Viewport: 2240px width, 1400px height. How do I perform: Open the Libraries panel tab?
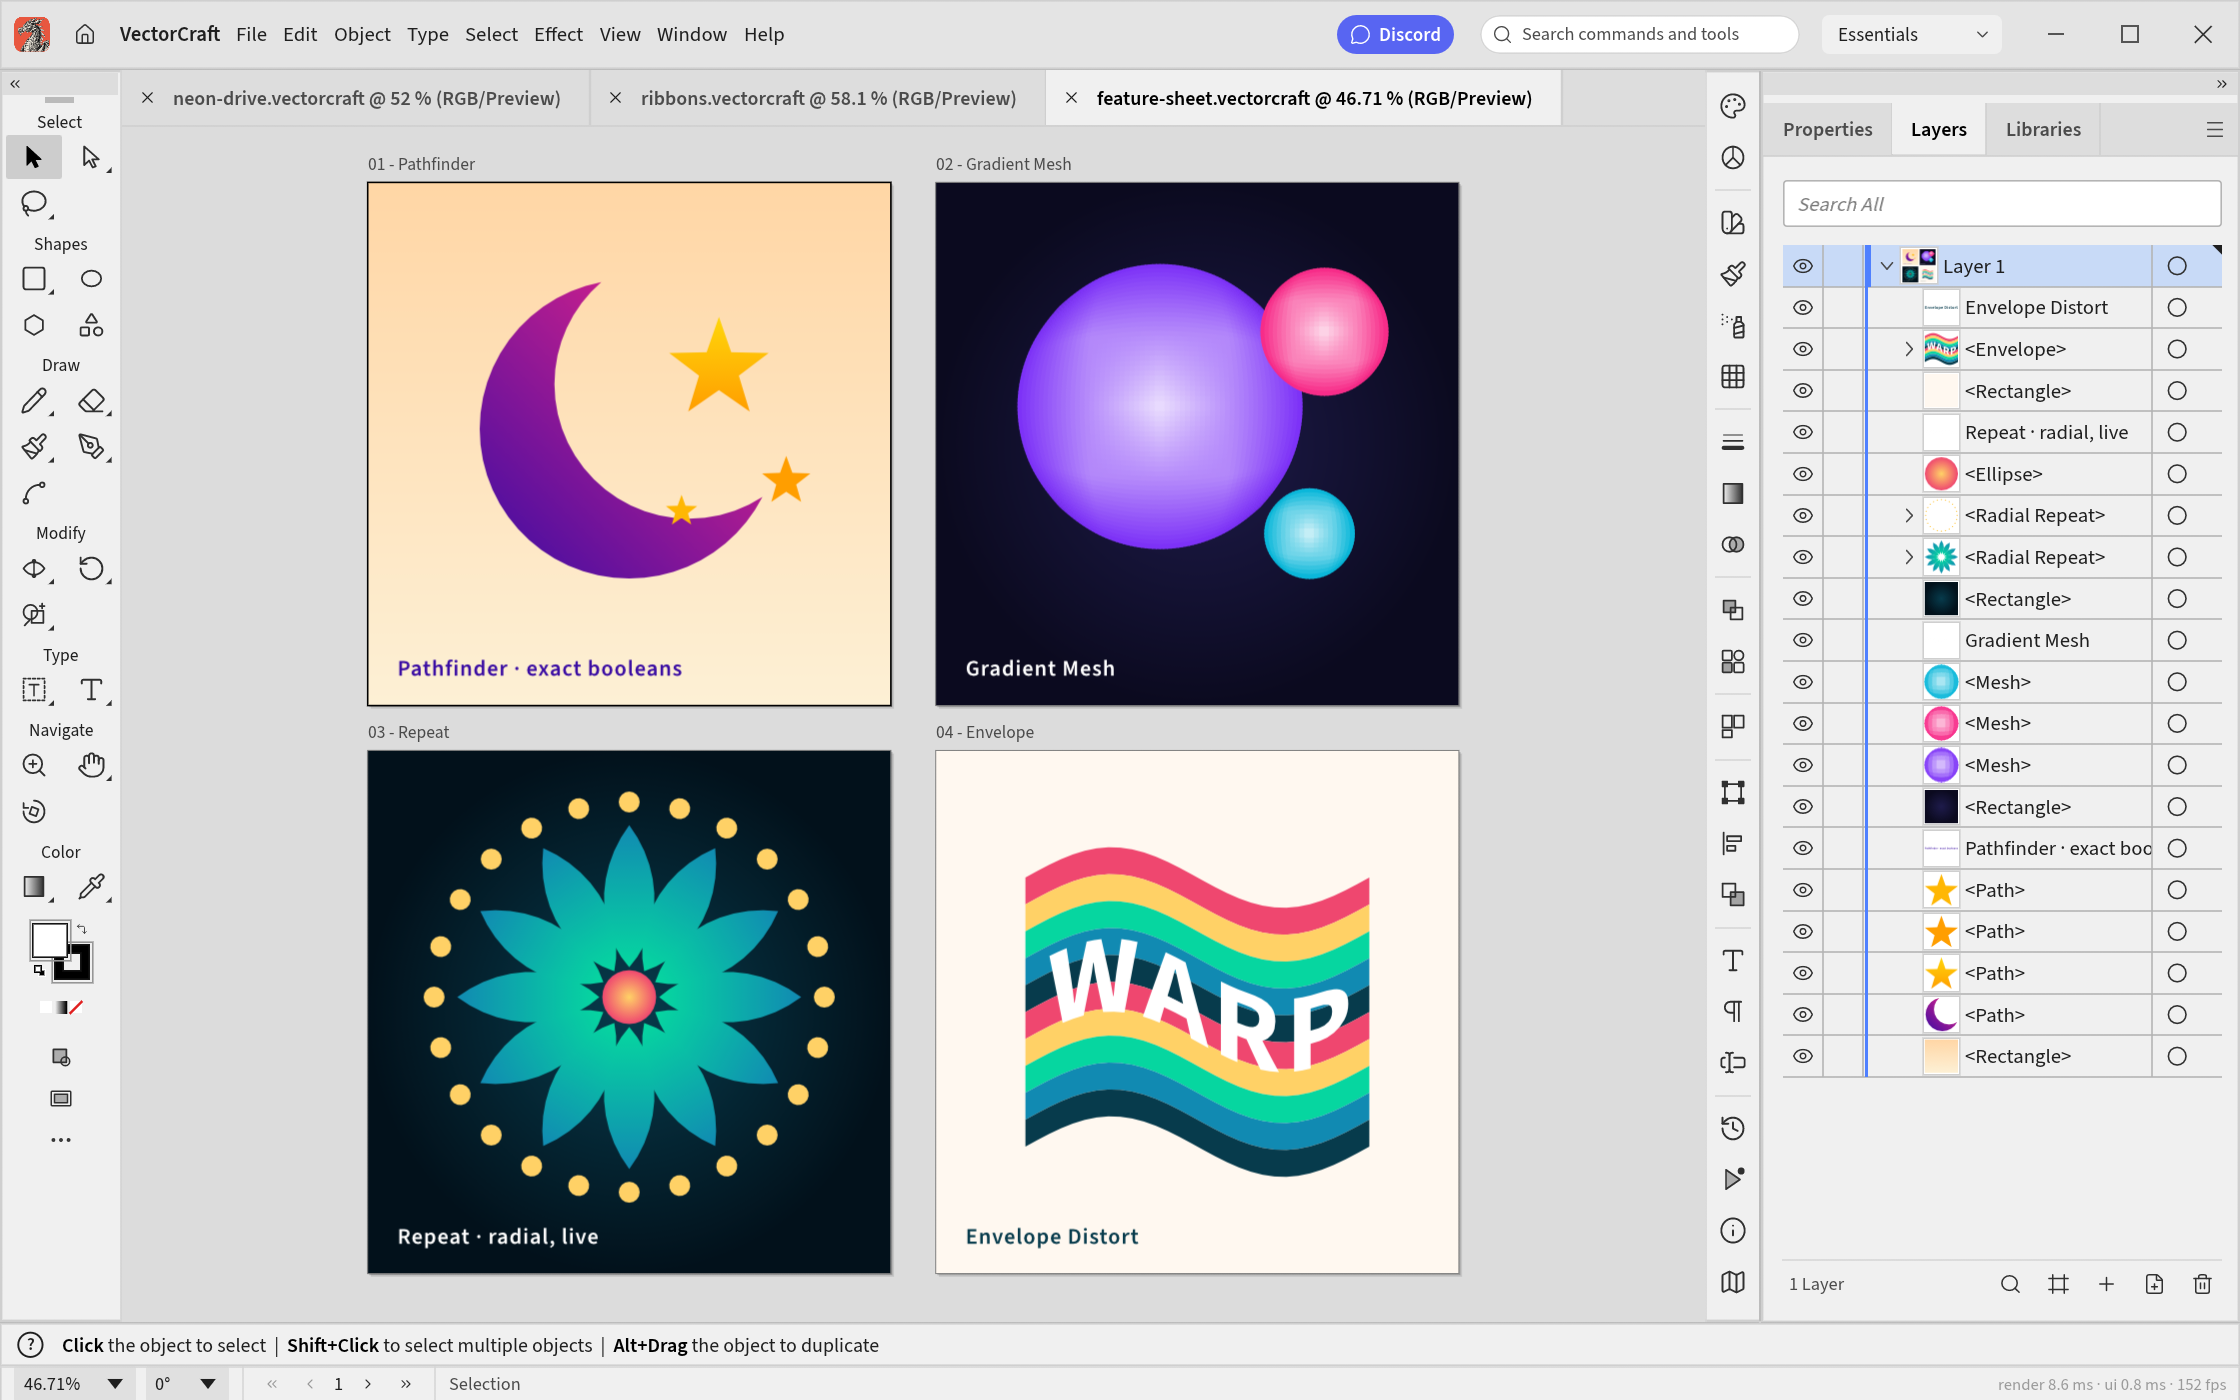coord(2043,129)
